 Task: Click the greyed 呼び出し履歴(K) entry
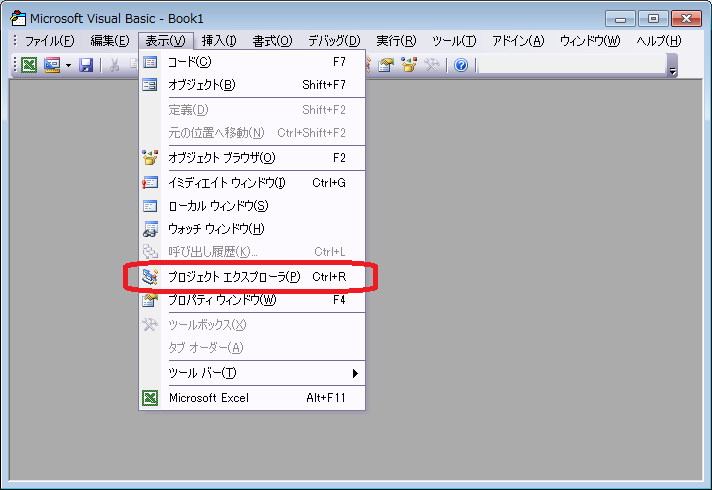click(252, 251)
